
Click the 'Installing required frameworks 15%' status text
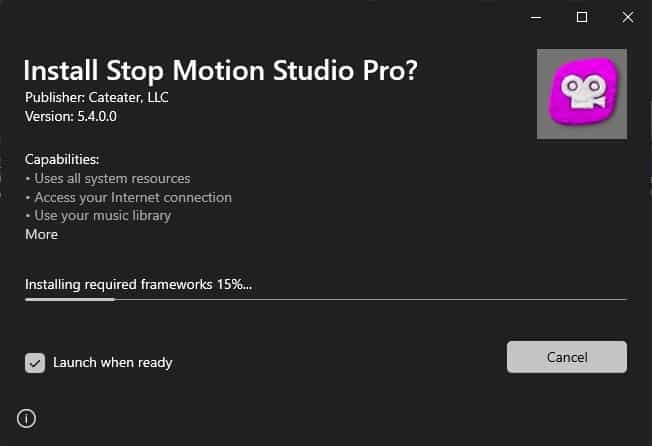tap(138, 285)
